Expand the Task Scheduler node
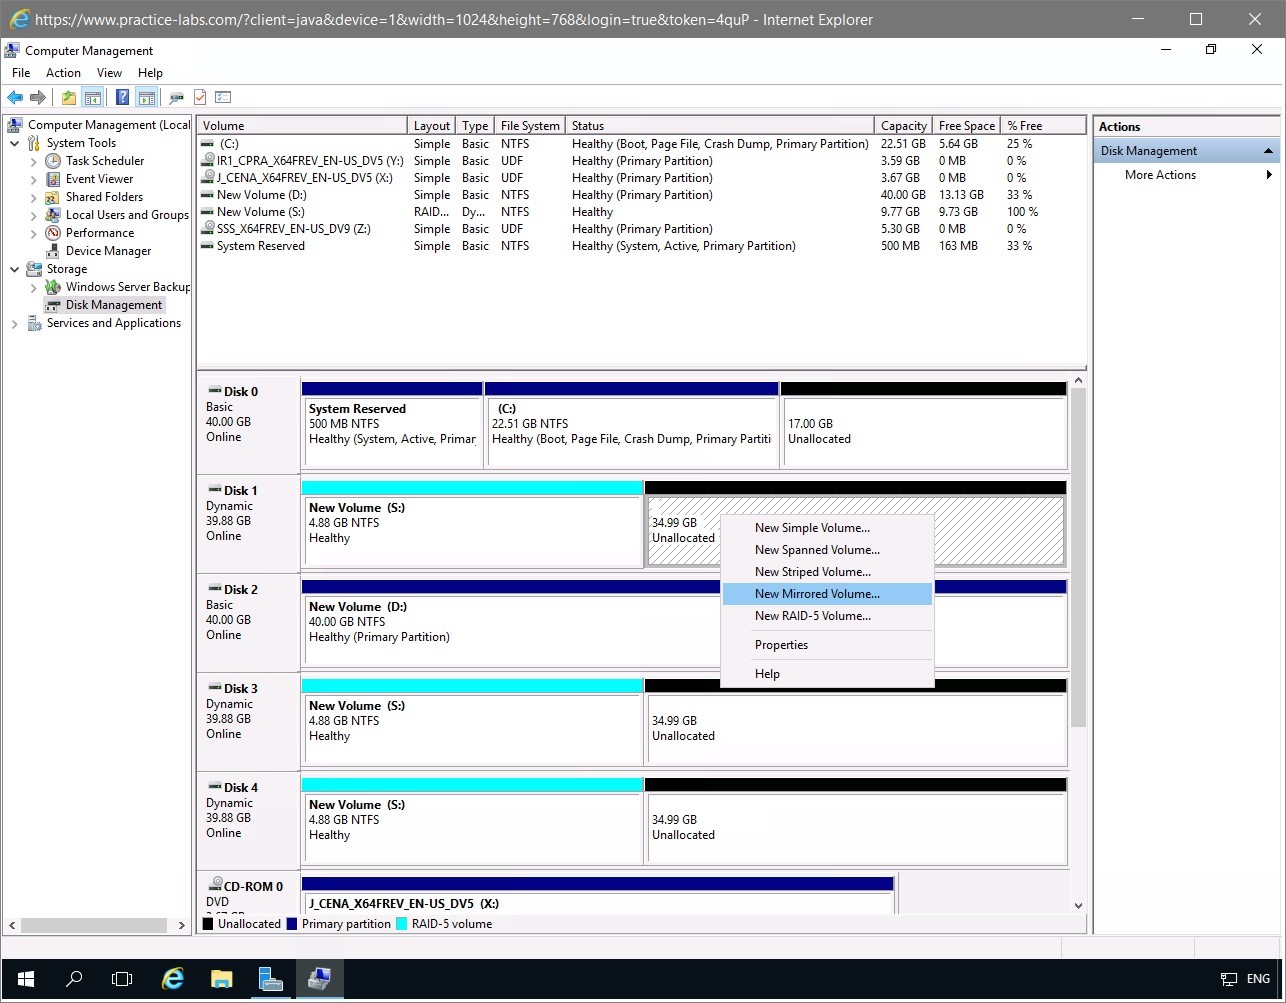Screen dimensions: 1286x1003 click(34, 161)
